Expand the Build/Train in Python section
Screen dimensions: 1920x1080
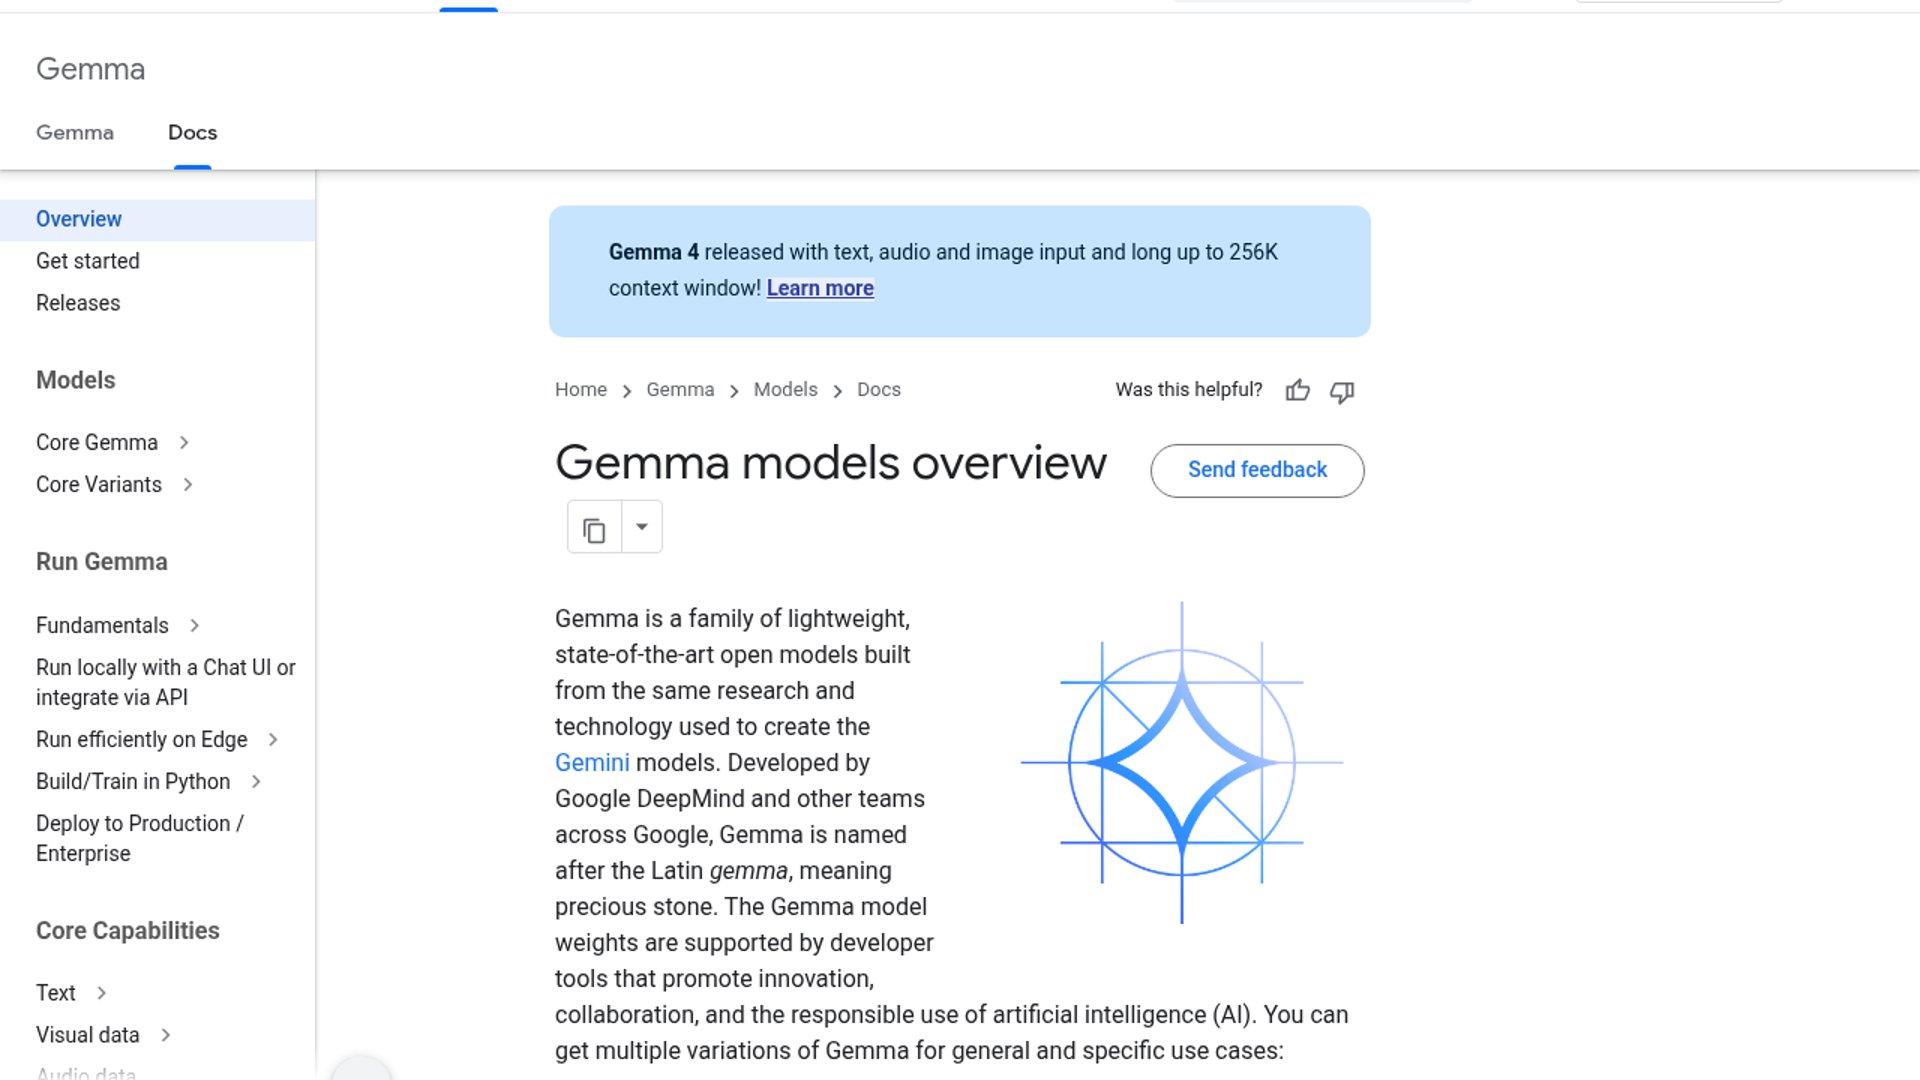258,781
